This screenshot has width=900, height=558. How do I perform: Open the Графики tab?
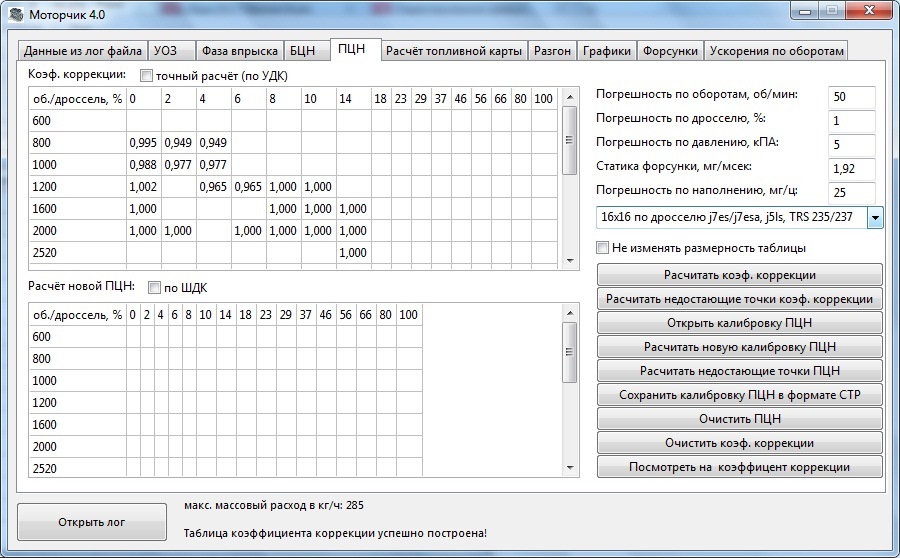[607, 51]
